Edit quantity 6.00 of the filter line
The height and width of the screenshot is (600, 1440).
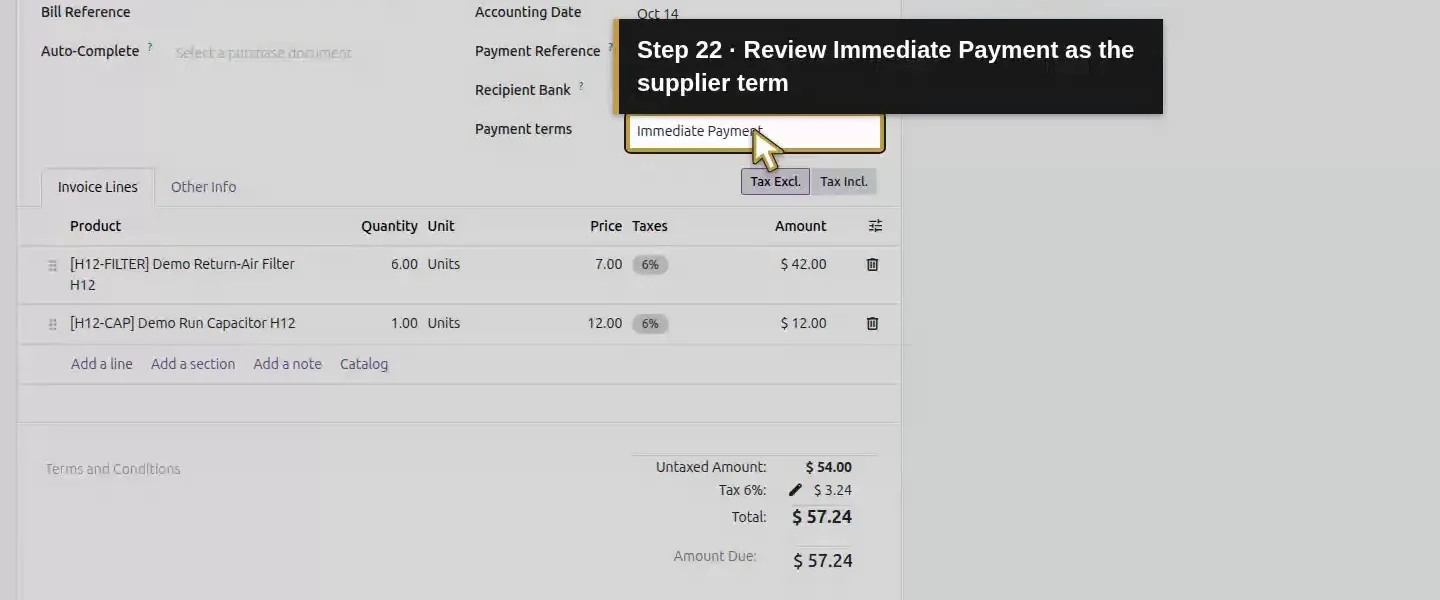[x=404, y=264]
